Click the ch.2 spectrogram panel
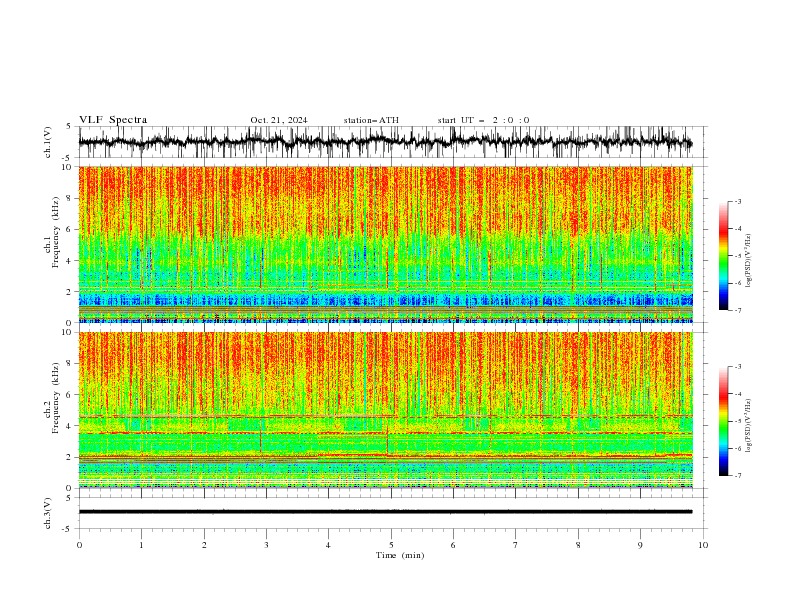The width and height of the screenshot is (792, 612). point(386,410)
